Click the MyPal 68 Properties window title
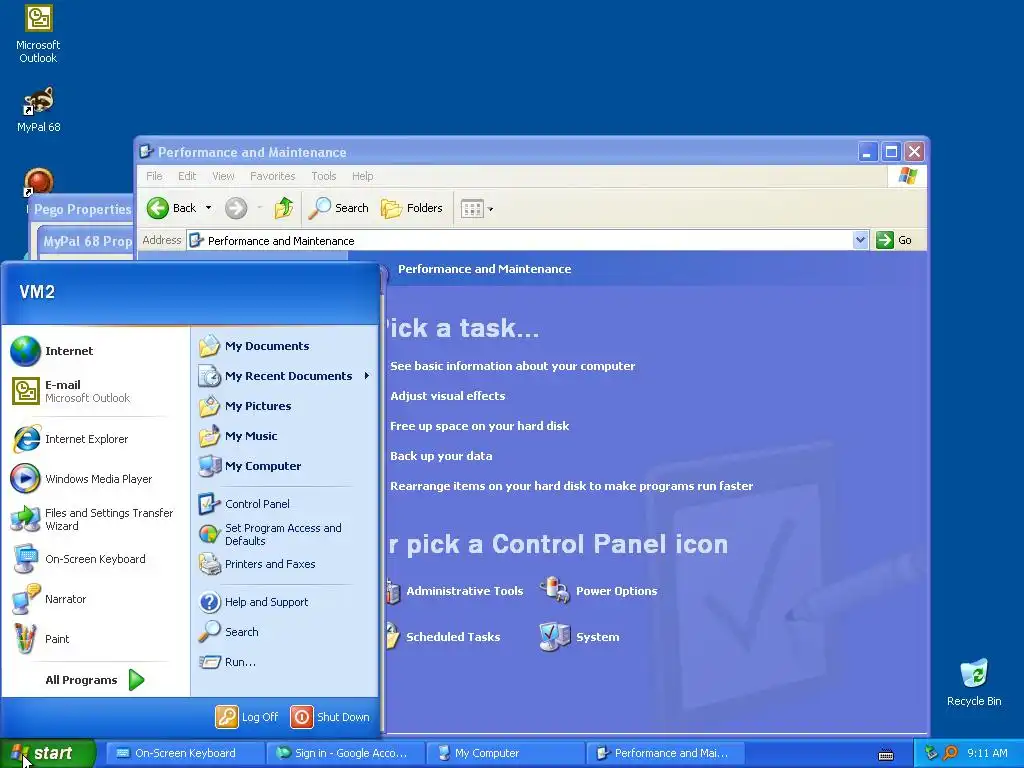This screenshot has height=768, width=1024. click(x=88, y=241)
